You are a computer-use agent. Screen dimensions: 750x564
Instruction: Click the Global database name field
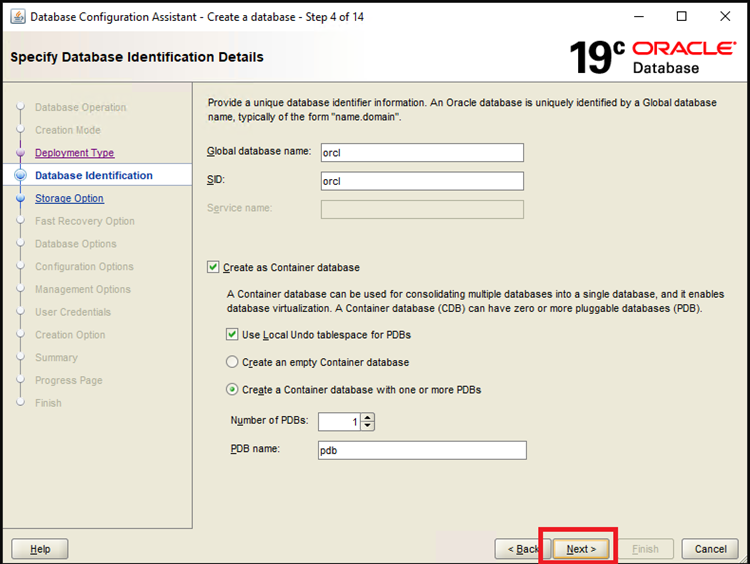coord(422,153)
